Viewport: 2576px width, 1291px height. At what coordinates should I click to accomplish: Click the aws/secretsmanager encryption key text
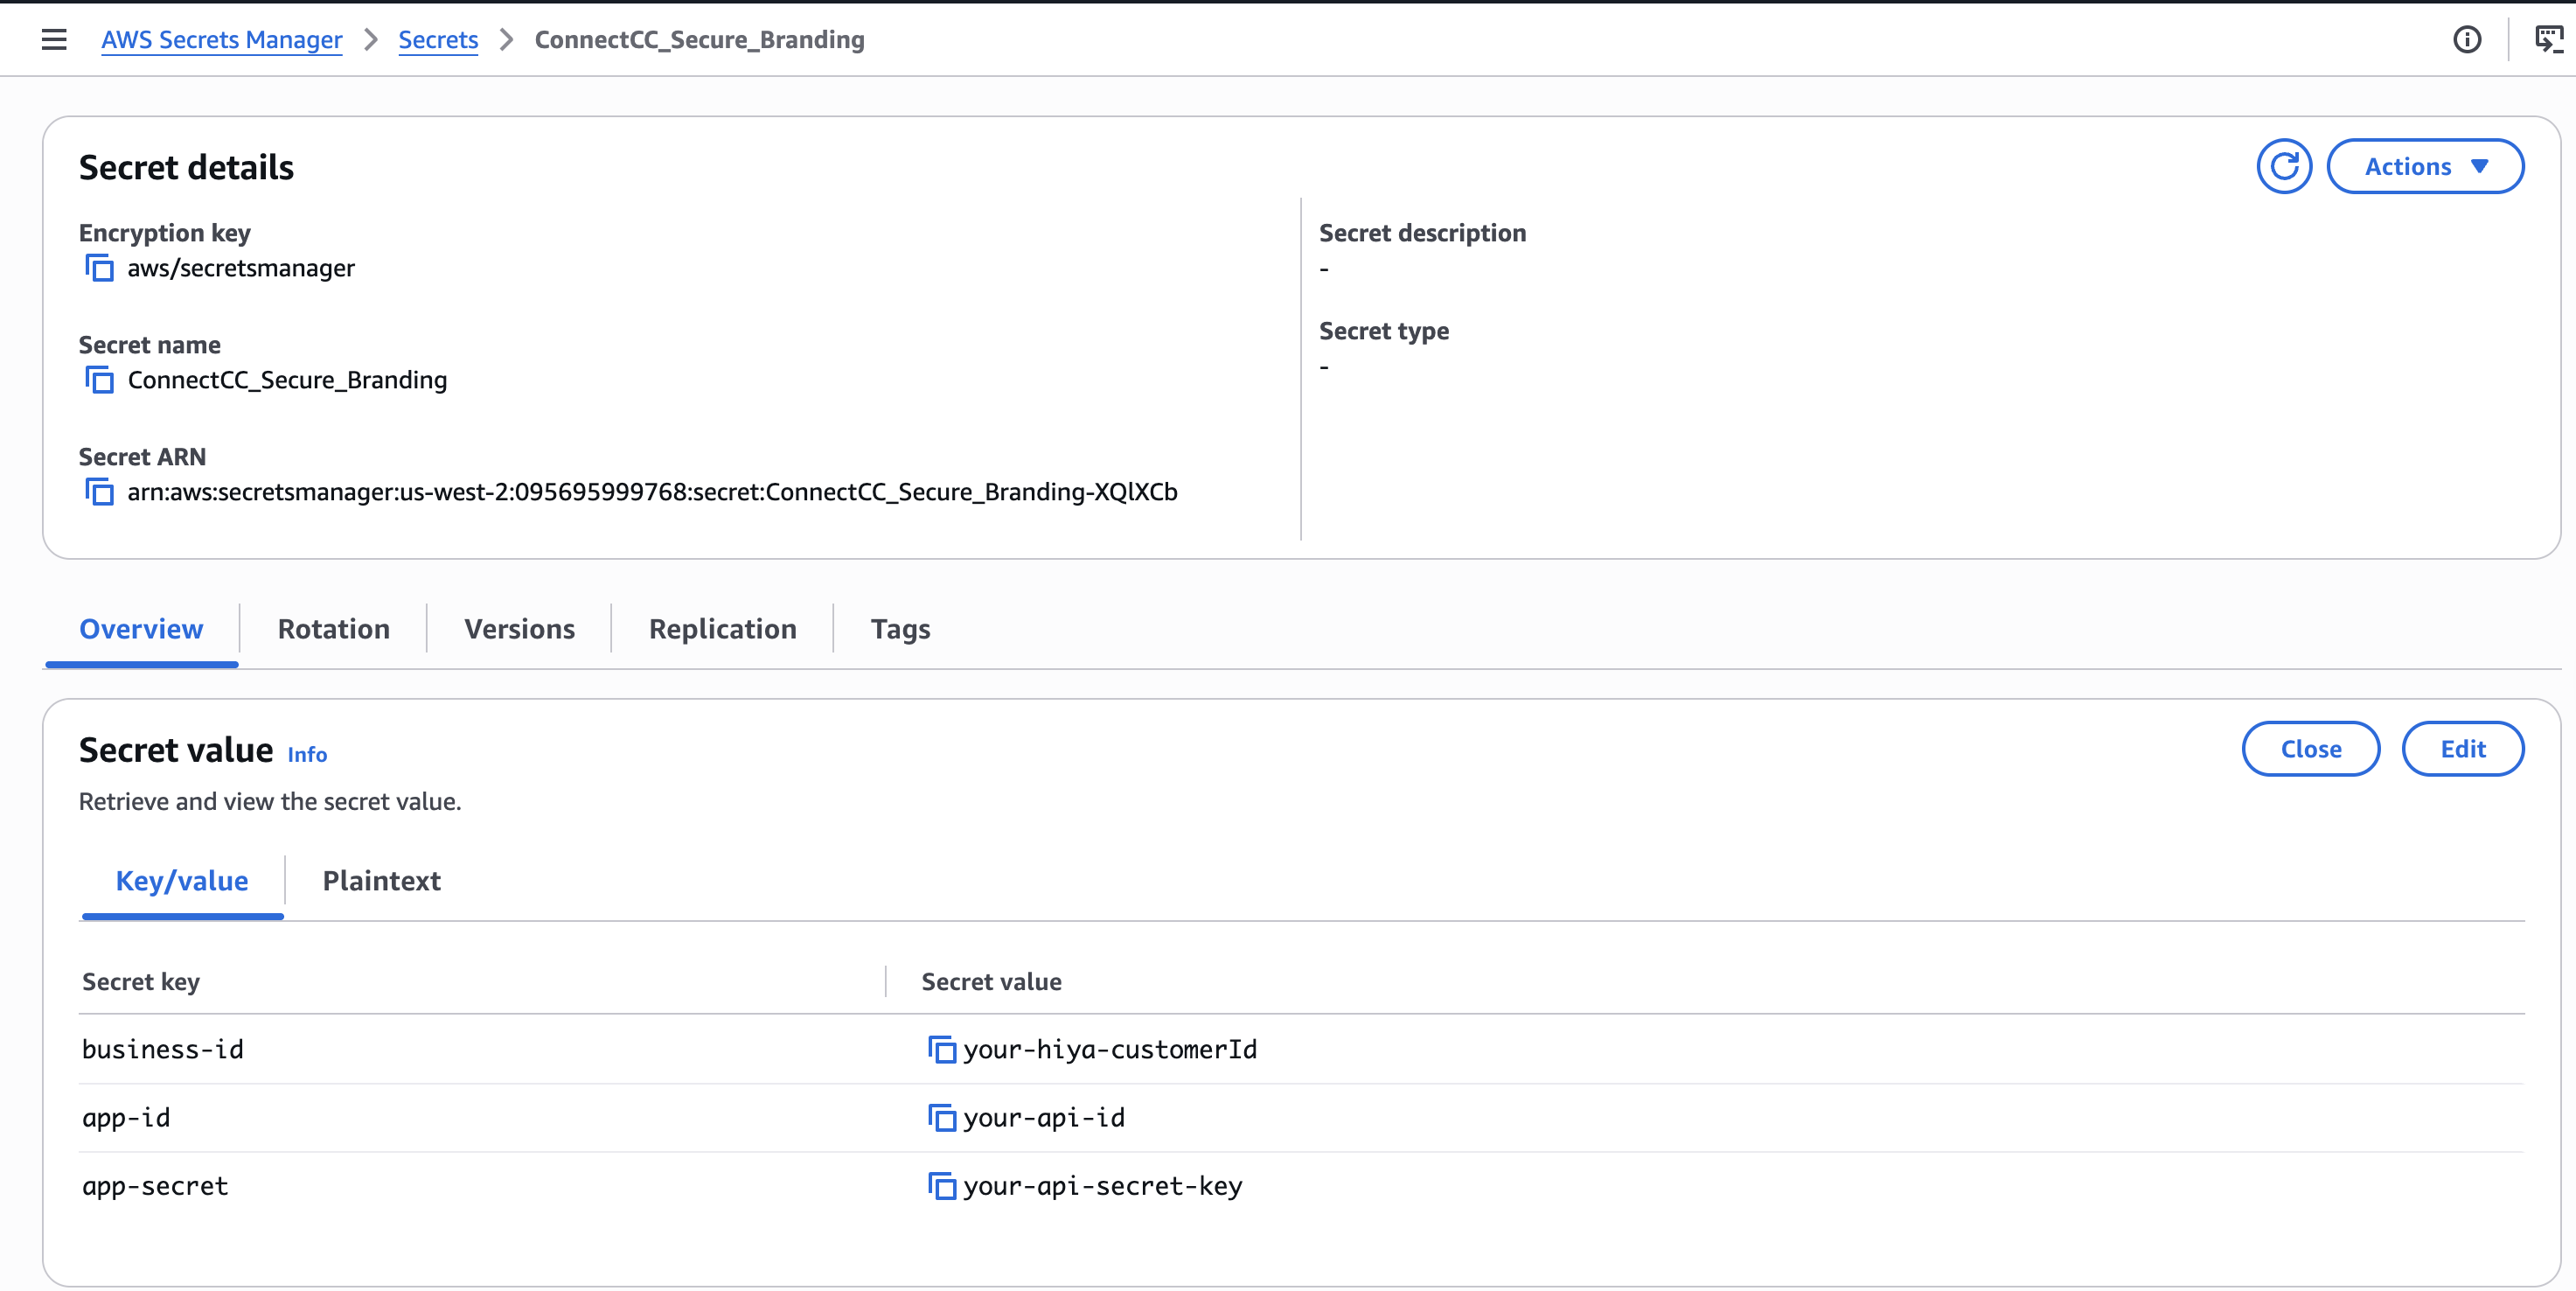(x=241, y=268)
